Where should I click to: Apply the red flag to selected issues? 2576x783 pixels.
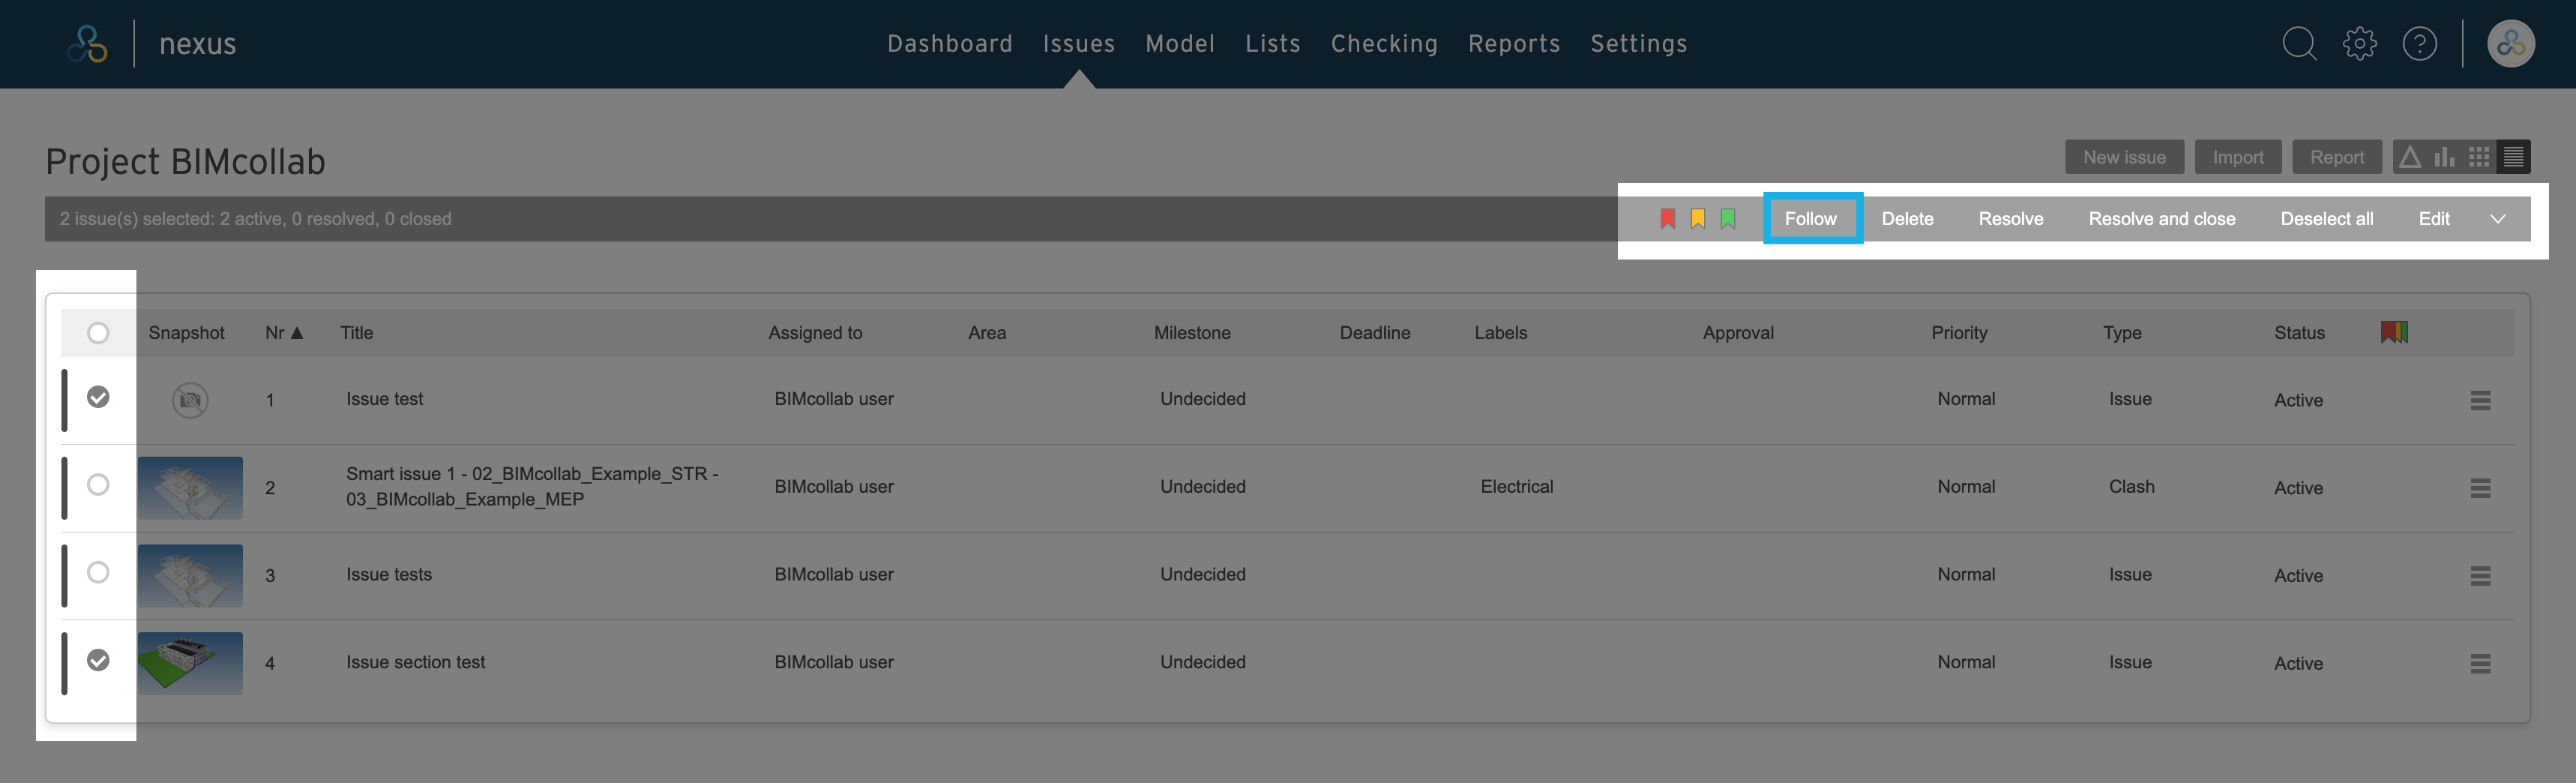pos(1667,219)
